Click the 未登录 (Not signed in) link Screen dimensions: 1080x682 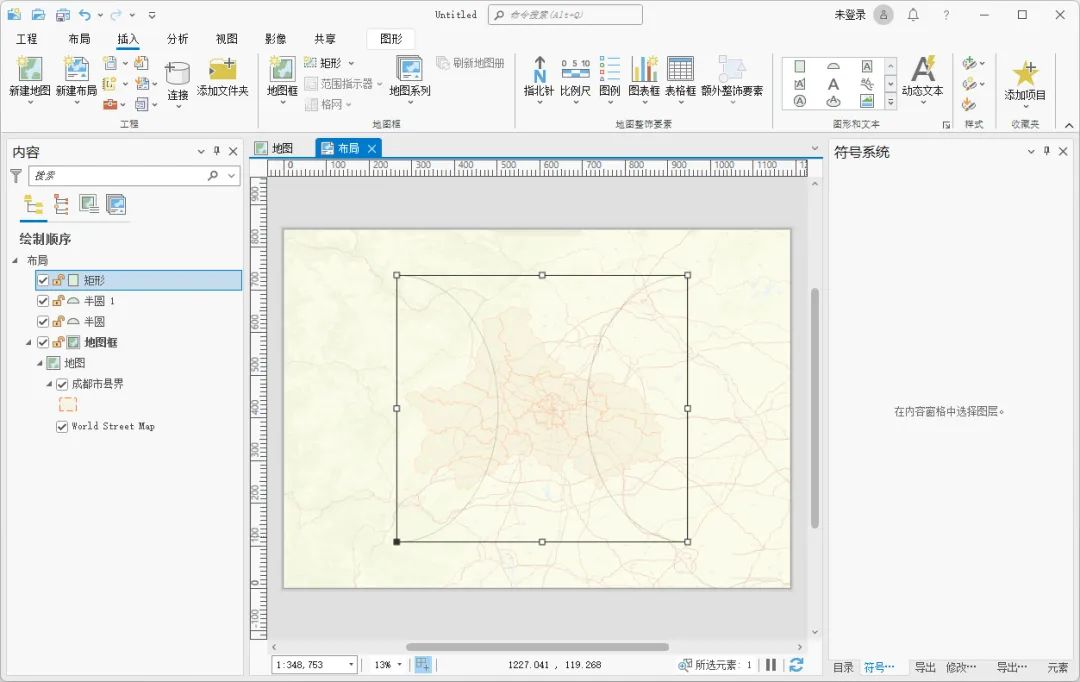pyautogui.click(x=850, y=14)
